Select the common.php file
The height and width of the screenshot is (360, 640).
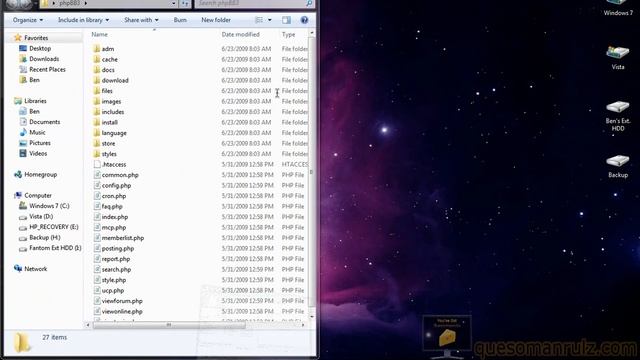click(120, 175)
